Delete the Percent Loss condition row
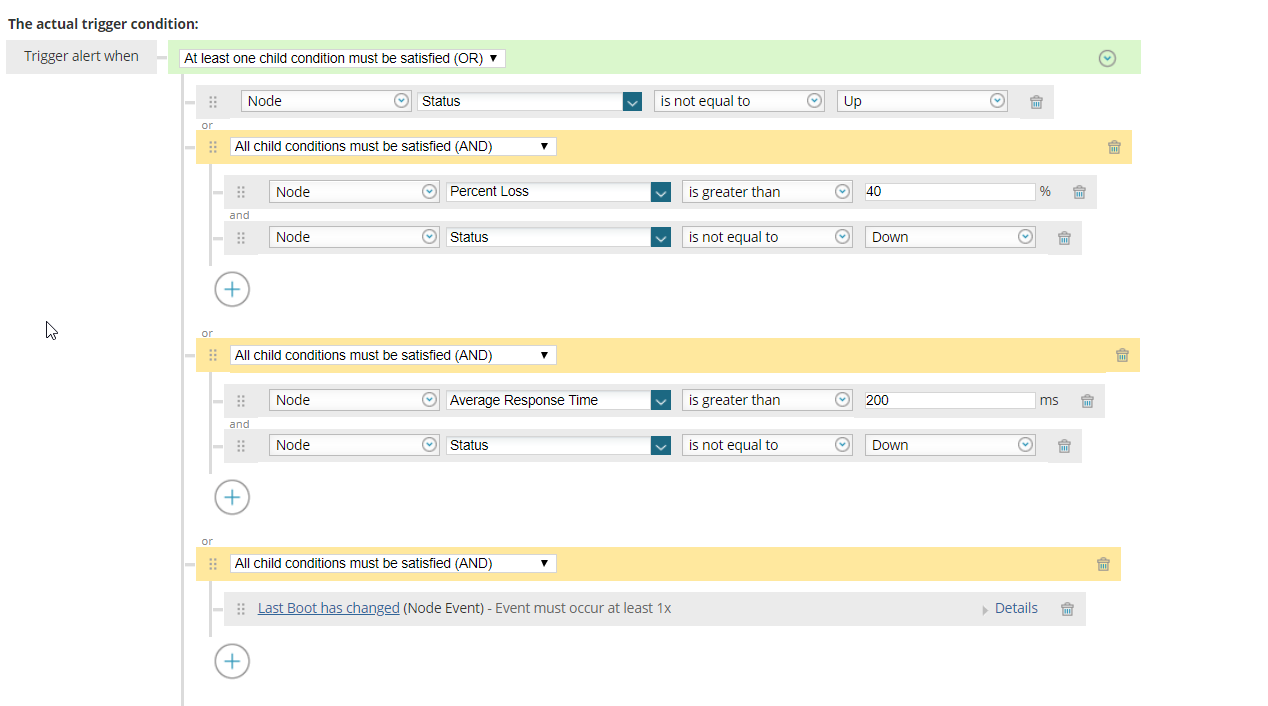 tap(1079, 191)
